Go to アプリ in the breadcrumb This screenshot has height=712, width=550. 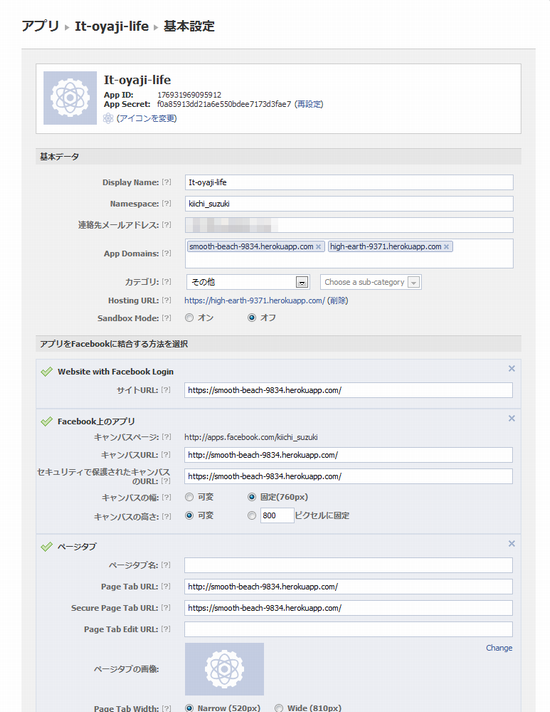(x=40, y=26)
